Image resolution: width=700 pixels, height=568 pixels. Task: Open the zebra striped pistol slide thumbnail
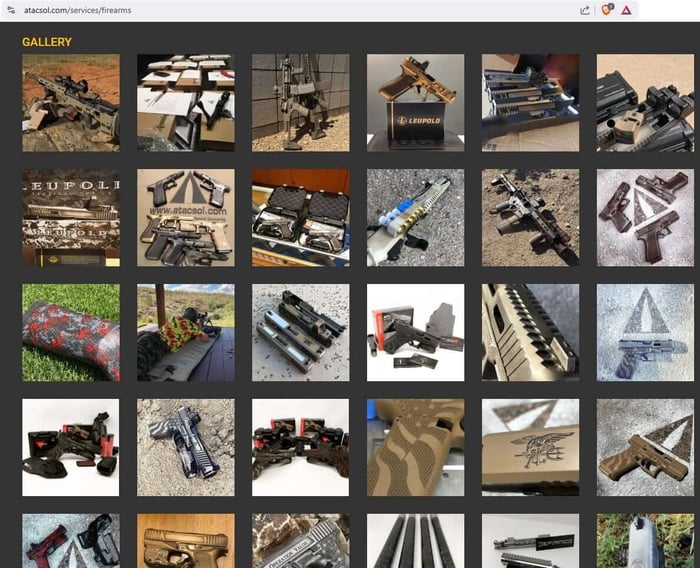click(x=185, y=447)
